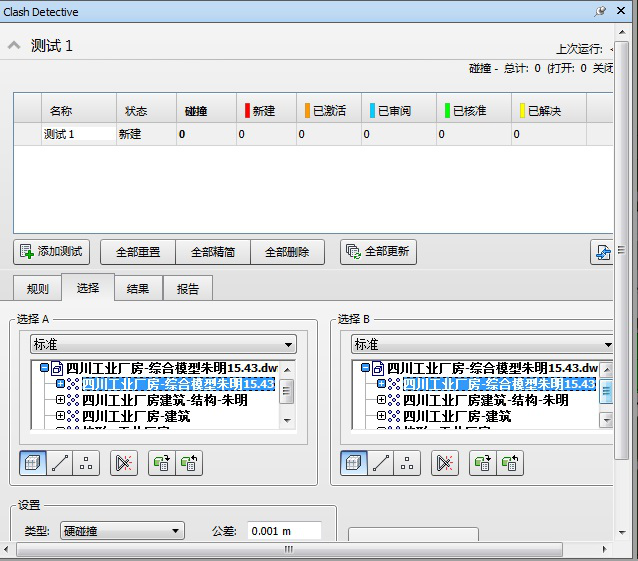Toggle line geometry selection in Selection A

60,463
